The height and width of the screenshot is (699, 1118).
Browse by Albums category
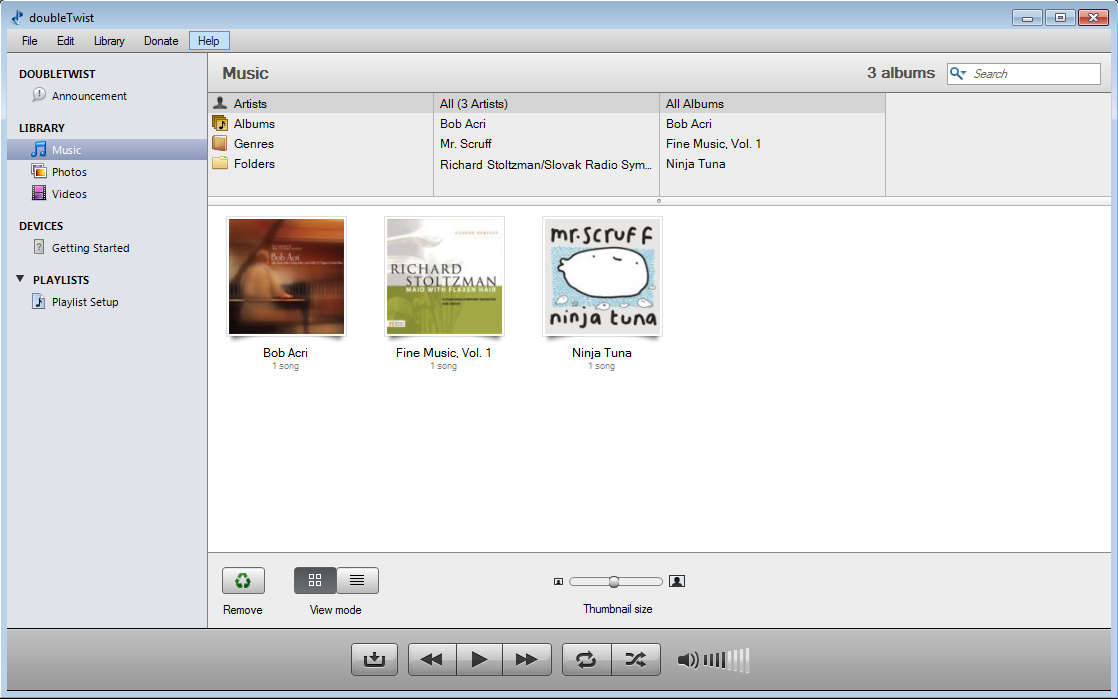click(x=320, y=123)
